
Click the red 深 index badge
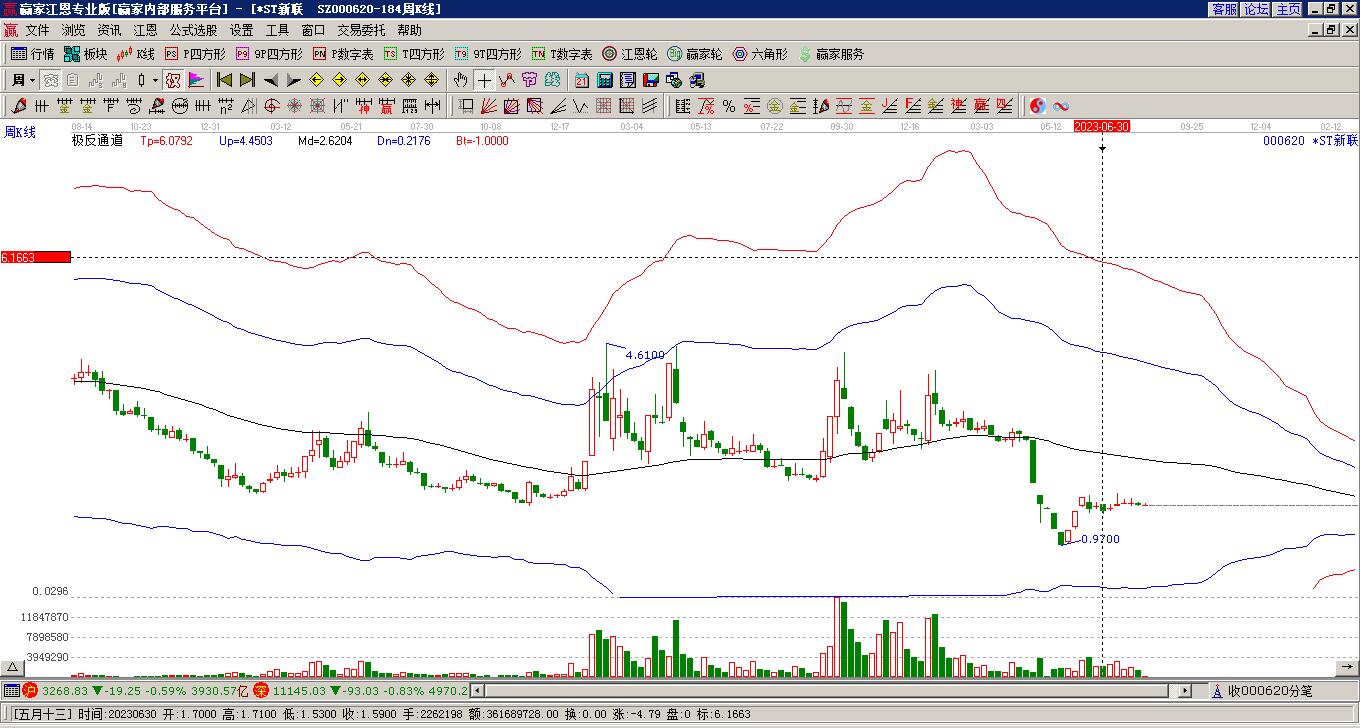[260, 691]
